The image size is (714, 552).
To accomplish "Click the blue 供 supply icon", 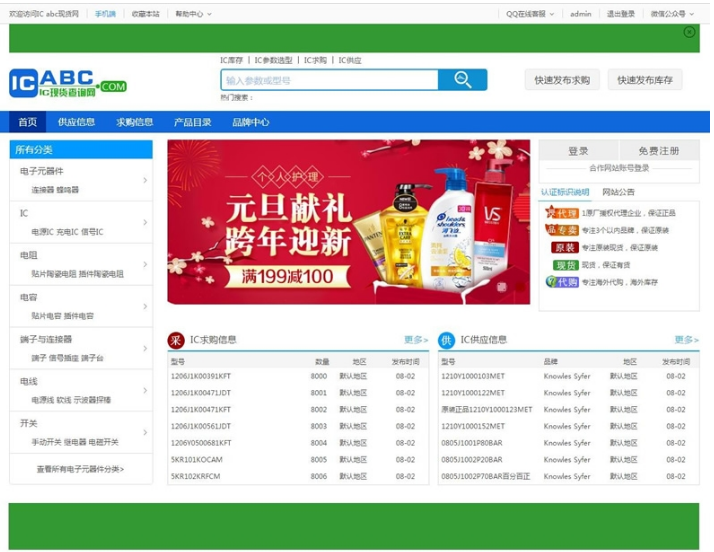I will (x=446, y=340).
